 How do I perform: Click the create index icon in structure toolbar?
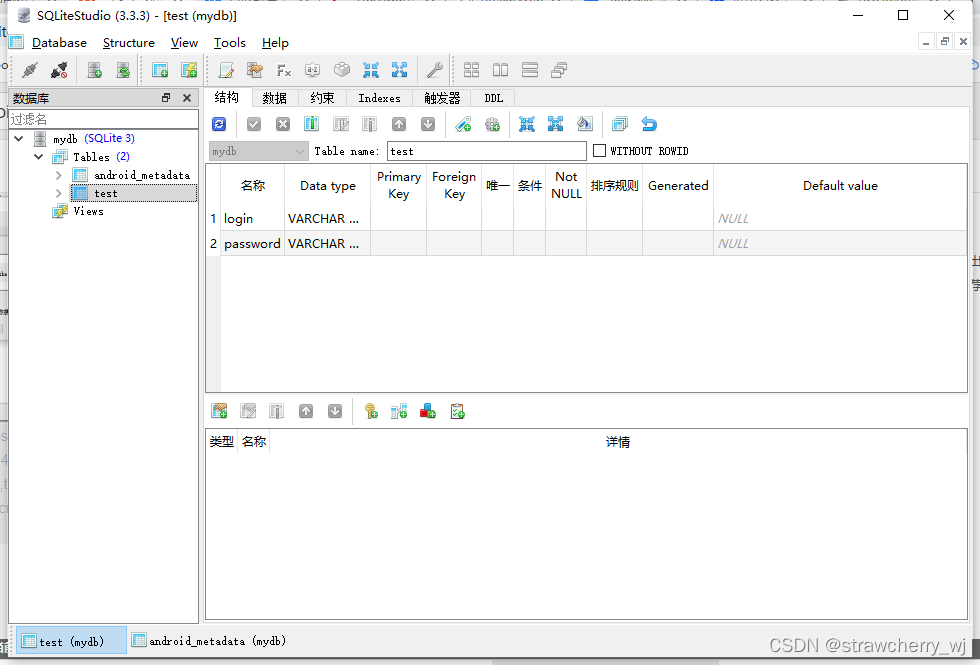point(463,124)
